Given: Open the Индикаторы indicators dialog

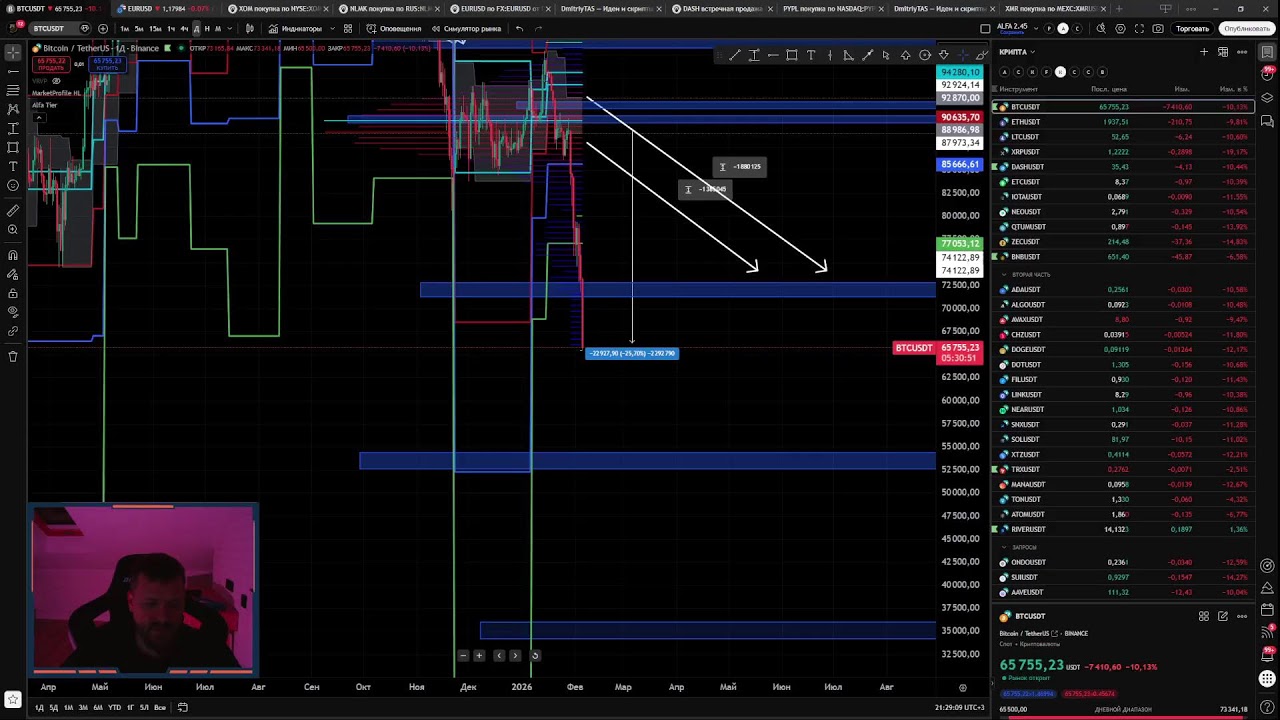Looking at the screenshot, I should click(x=295, y=29).
